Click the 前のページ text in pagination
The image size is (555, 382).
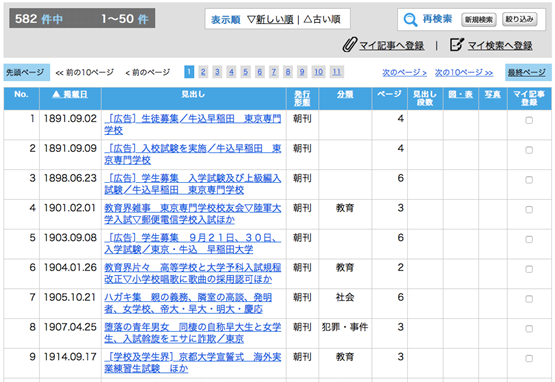pyautogui.click(x=148, y=73)
